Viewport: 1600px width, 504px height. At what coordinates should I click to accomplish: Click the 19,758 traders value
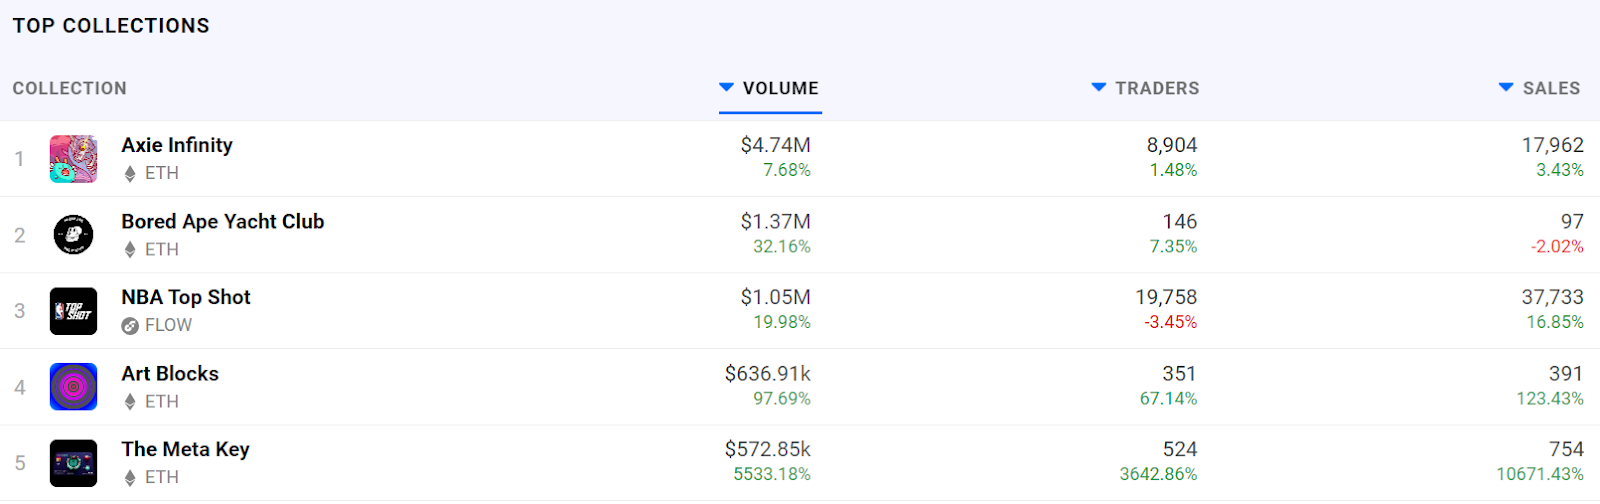click(x=1166, y=297)
